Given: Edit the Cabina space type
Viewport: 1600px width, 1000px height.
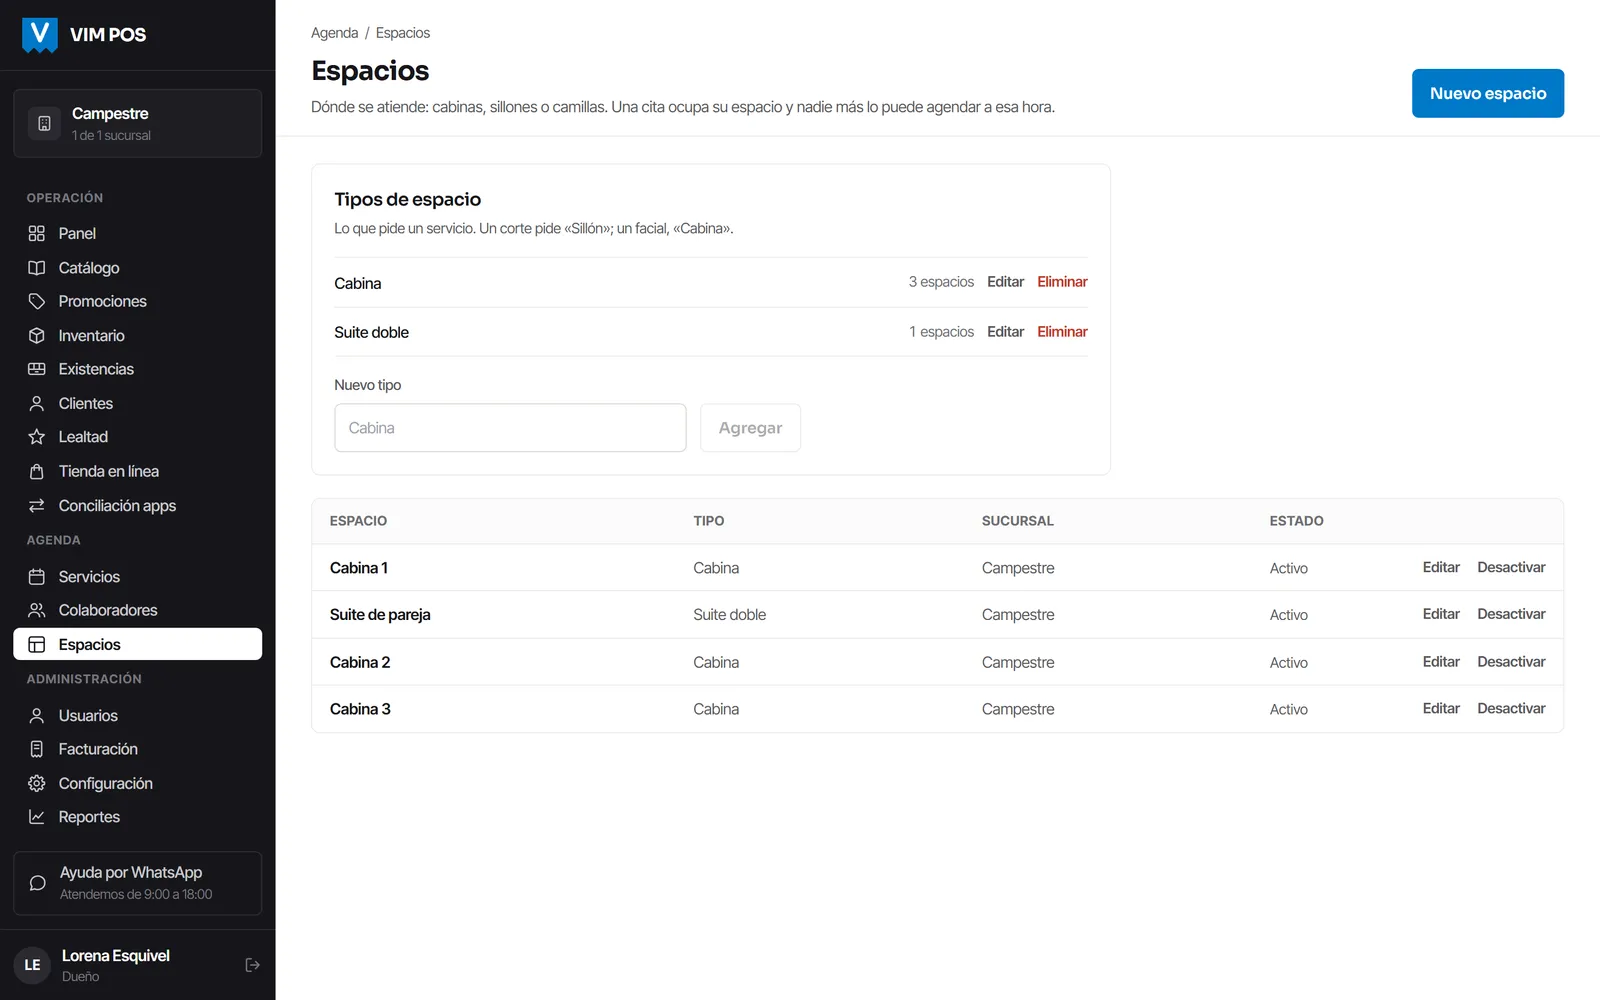Looking at the screenshot, I should pyautogui.click(x=1005, y=282).
